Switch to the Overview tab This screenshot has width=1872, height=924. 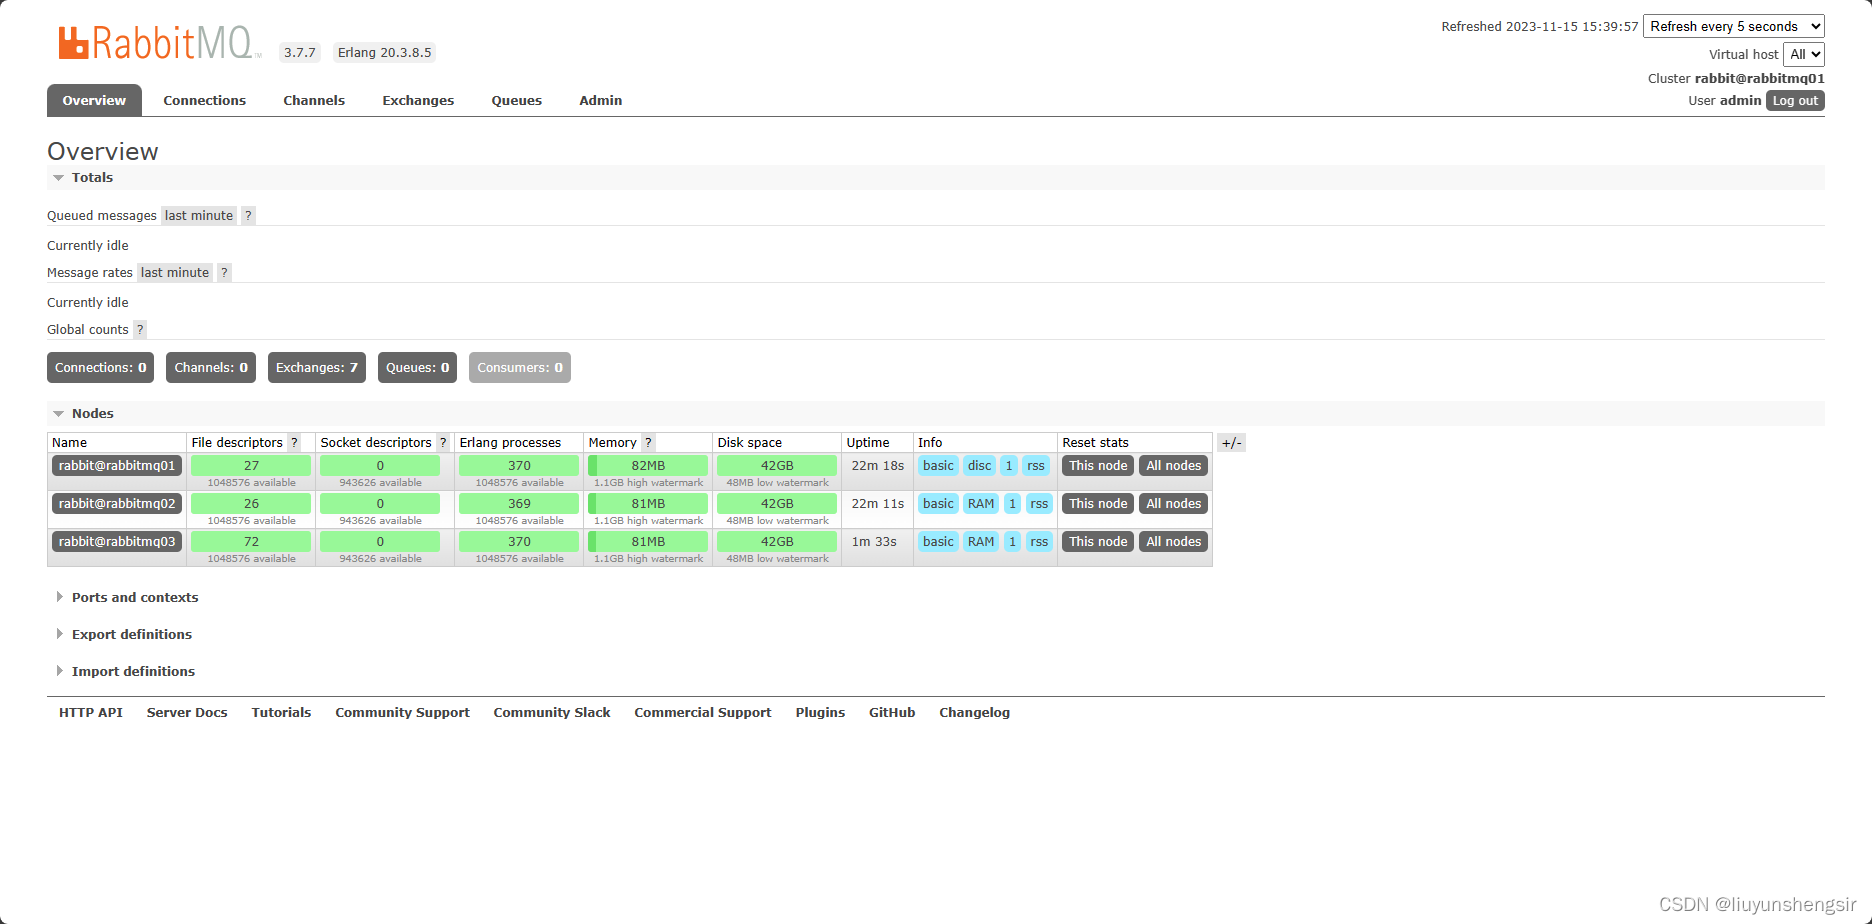[x=94, y=100]
